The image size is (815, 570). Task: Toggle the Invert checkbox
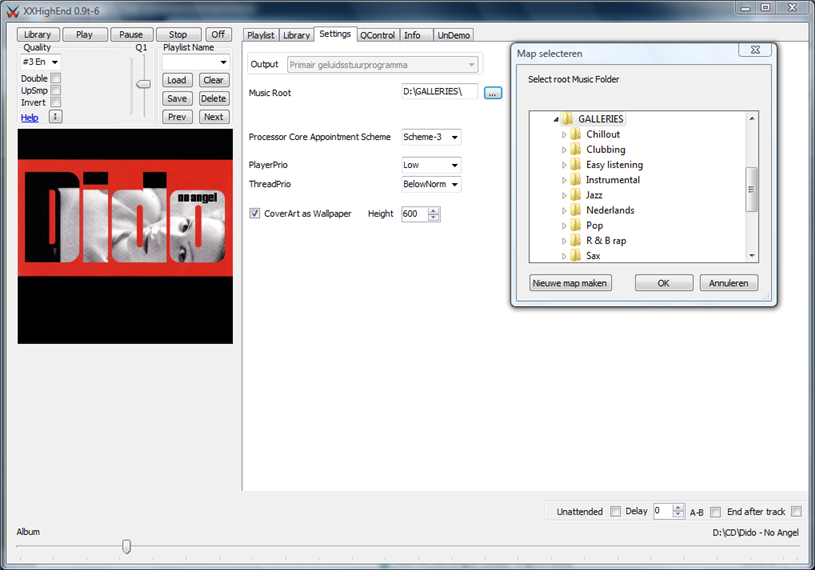[56, 102]
